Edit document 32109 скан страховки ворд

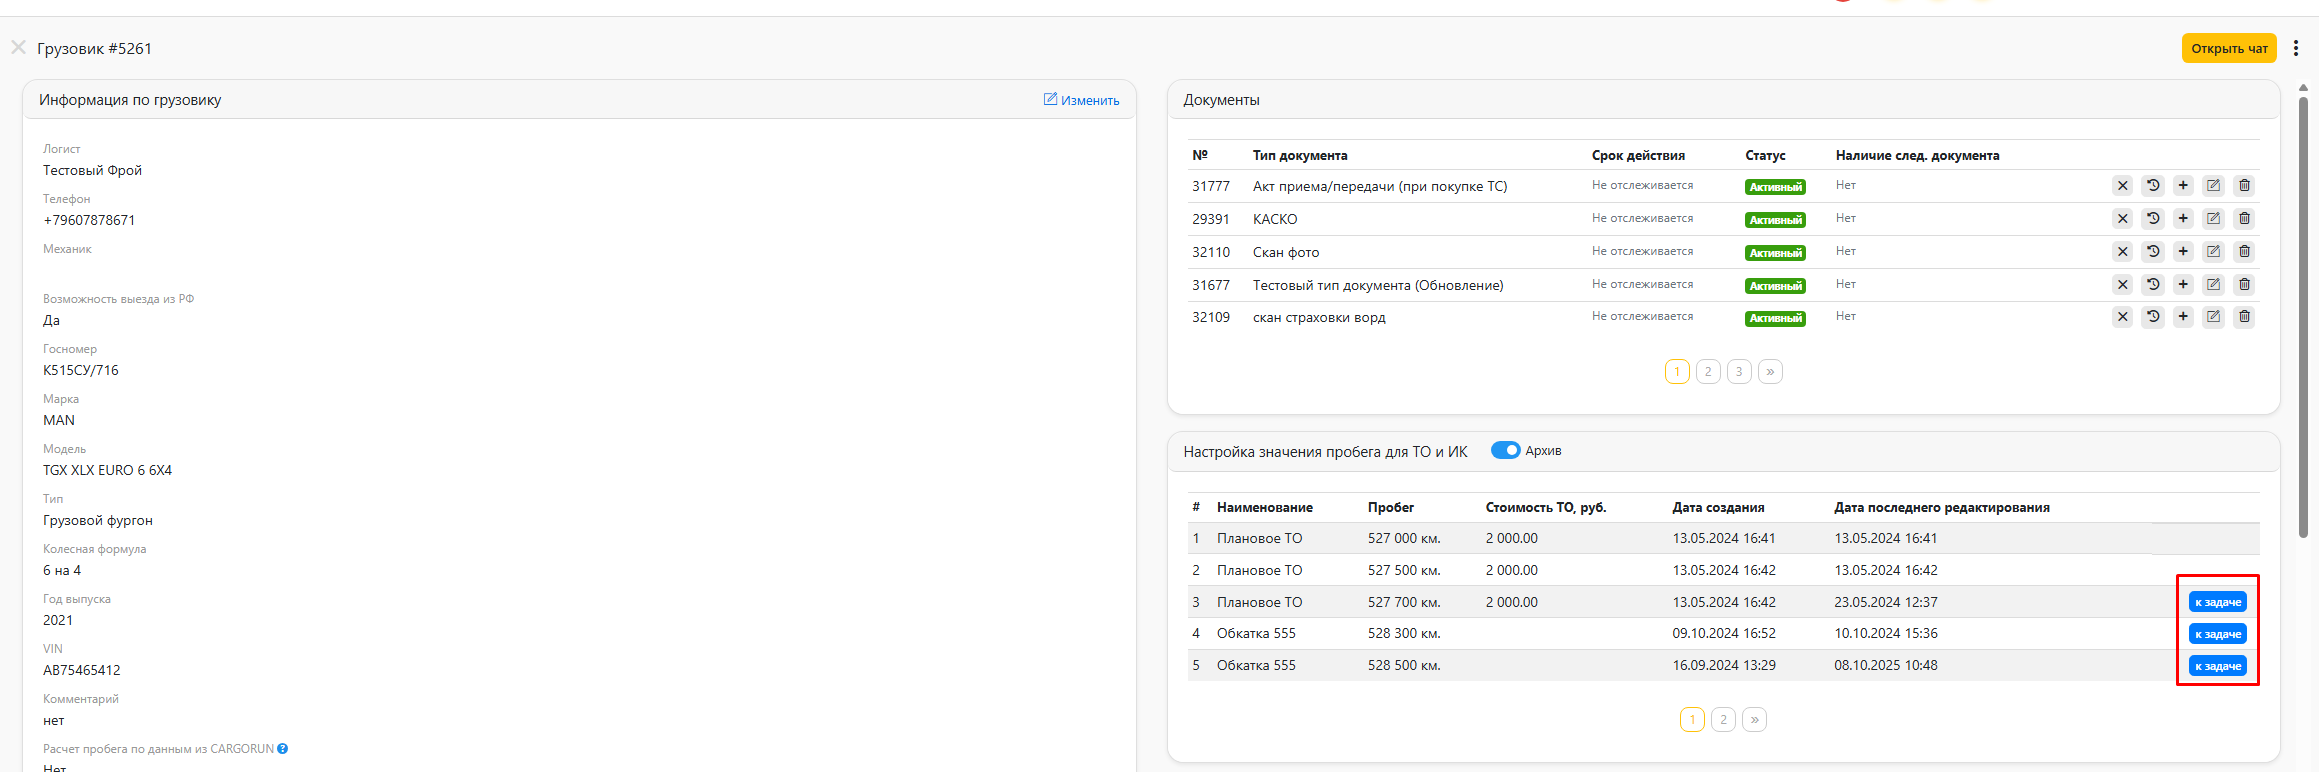click(2214, 317)
